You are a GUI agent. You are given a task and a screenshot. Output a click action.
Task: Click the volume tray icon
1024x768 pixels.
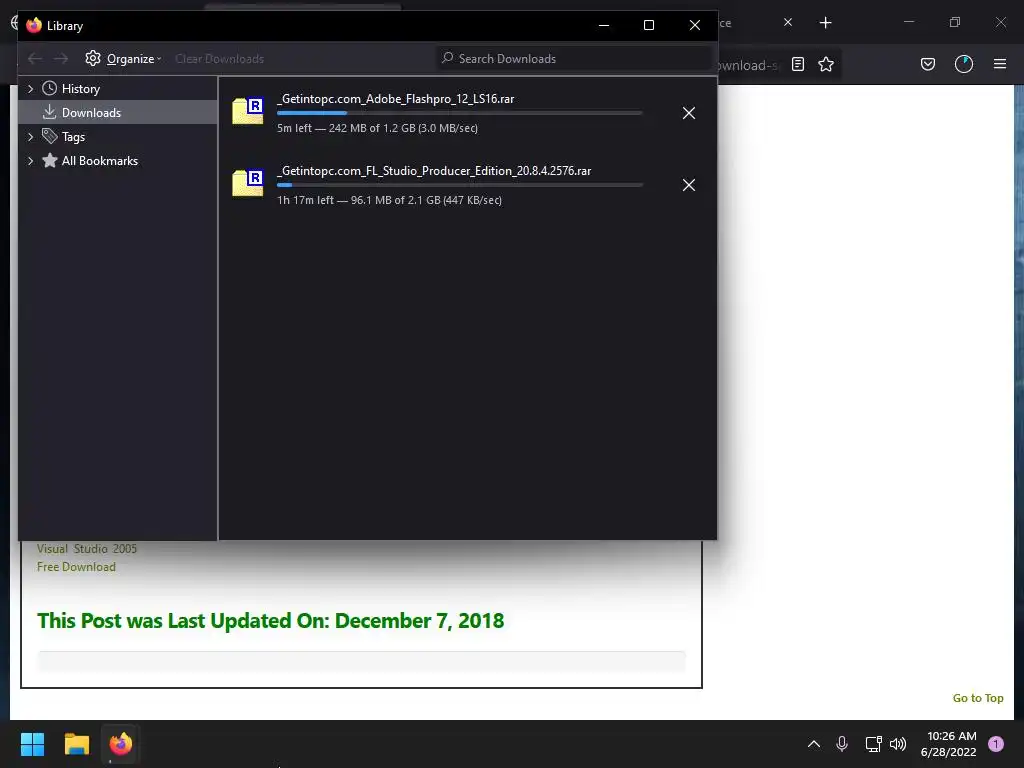[x=899, y=744]
